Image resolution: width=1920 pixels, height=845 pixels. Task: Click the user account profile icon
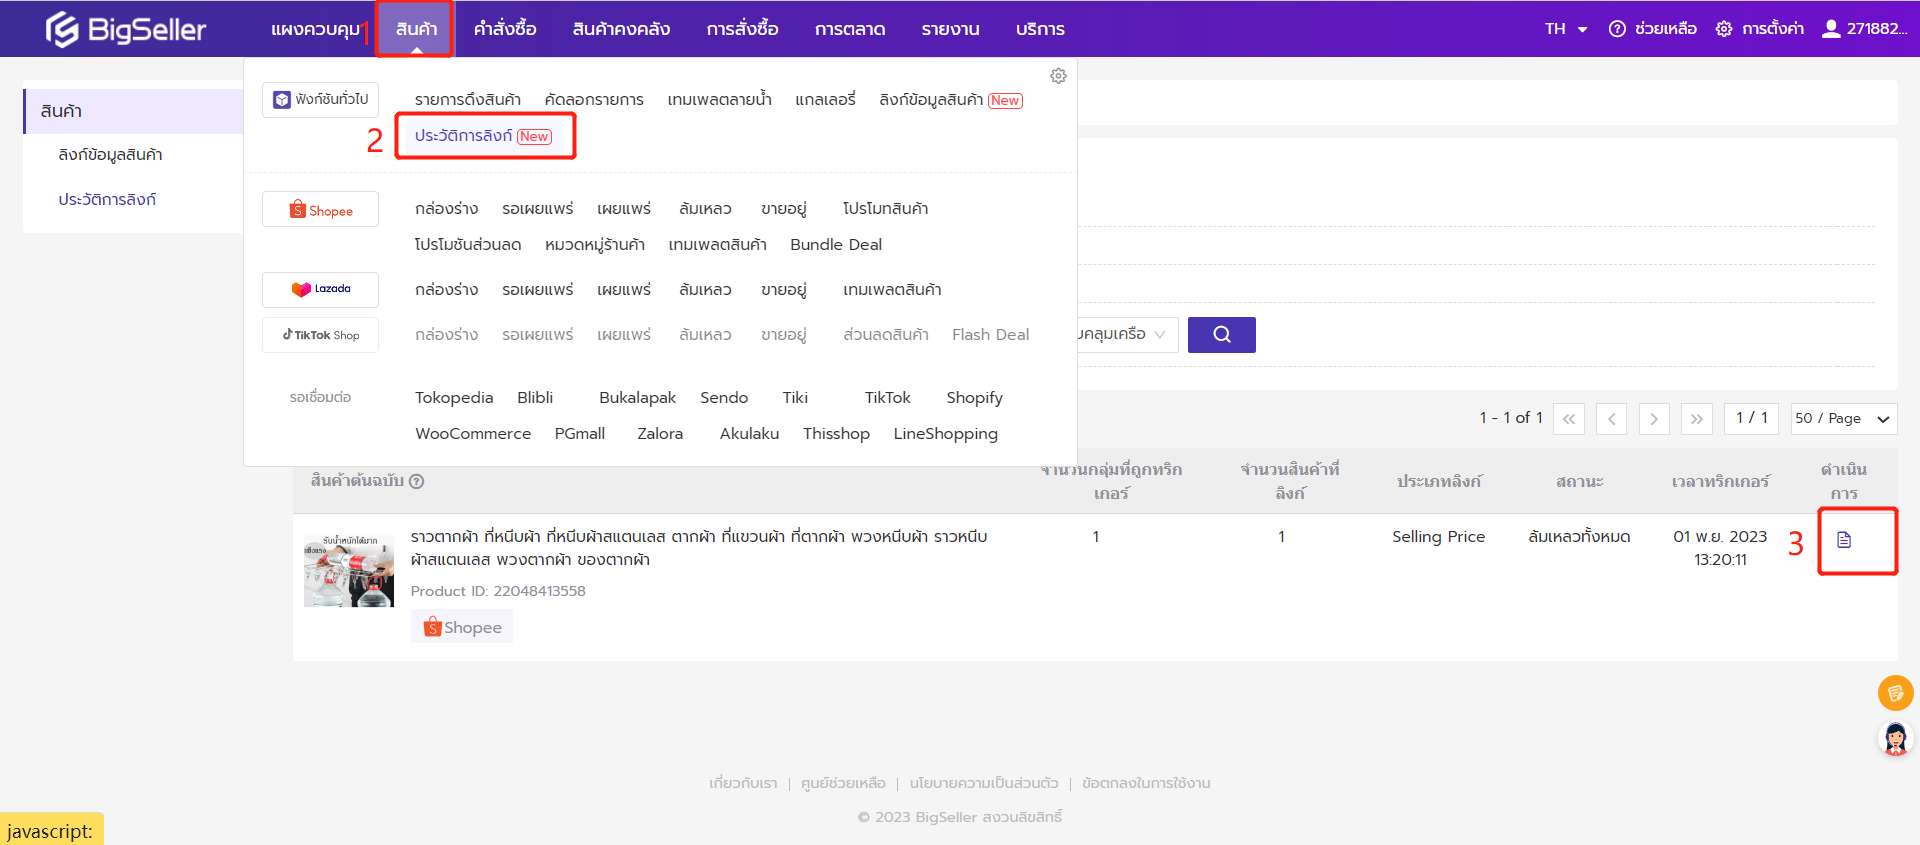[x=1831, y=29]
